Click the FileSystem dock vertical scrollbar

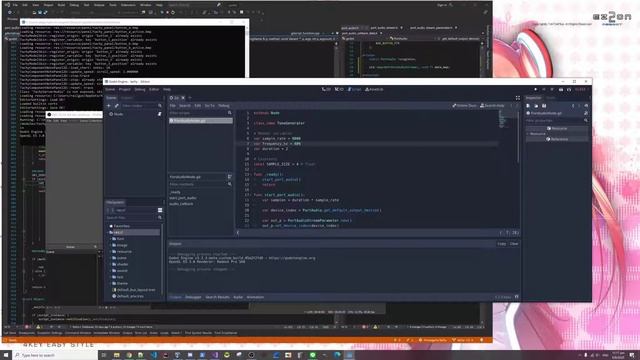[x=162, y=261]
